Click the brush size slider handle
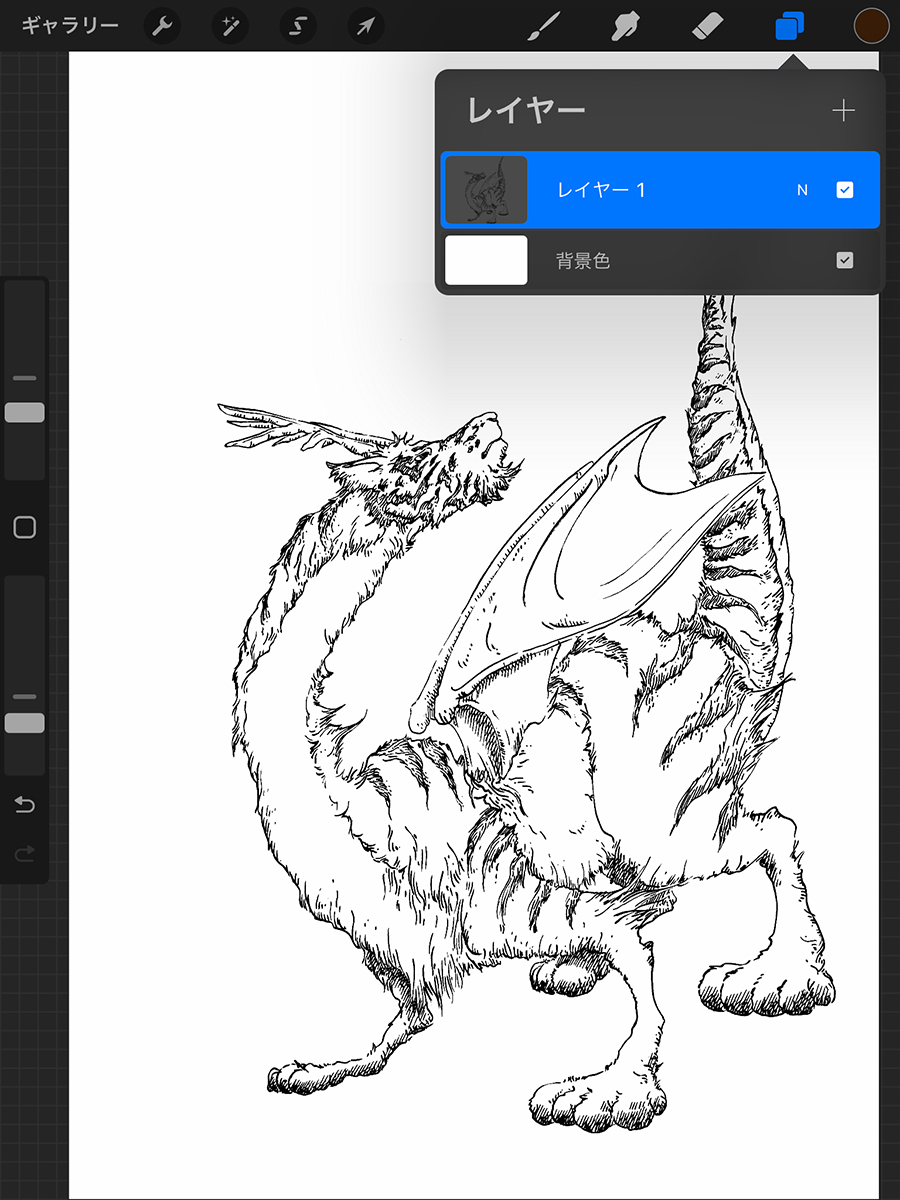This screenshot has height=1200, width=900. [x=25, y=413]
